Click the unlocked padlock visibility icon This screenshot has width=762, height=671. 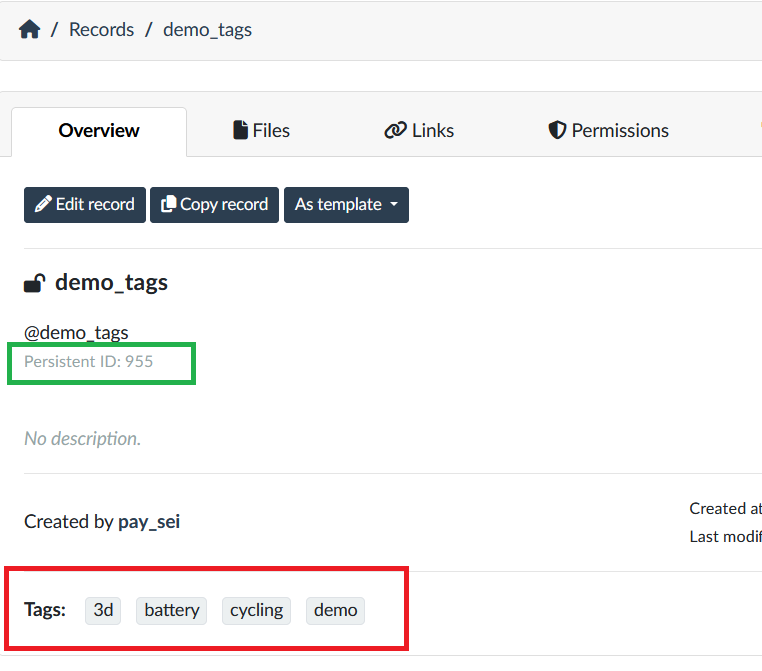tap(35, 283)
